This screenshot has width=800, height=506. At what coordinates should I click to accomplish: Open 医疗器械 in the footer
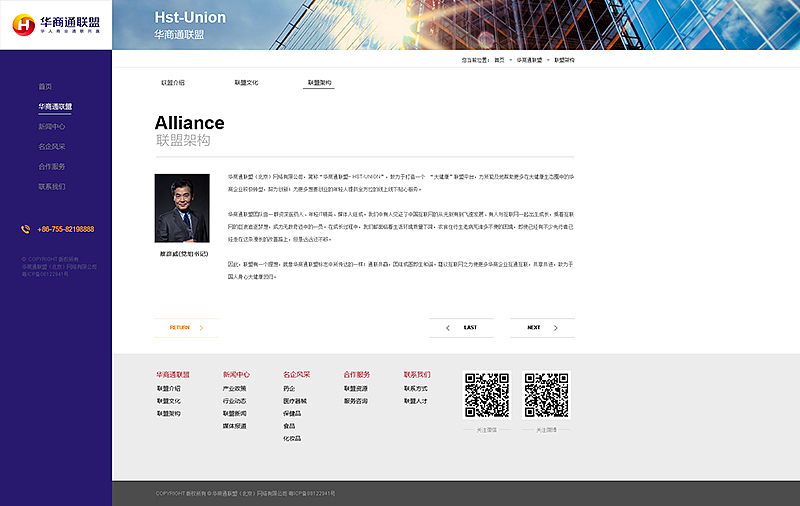coord(295,401)
